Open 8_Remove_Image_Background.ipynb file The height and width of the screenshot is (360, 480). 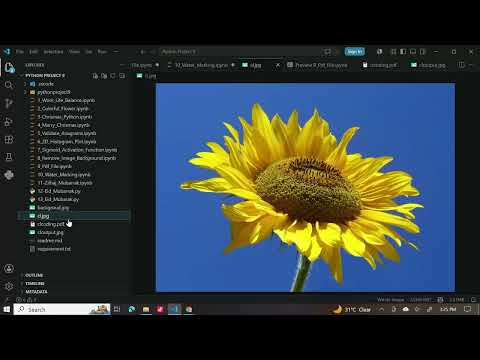click(77, 158)
